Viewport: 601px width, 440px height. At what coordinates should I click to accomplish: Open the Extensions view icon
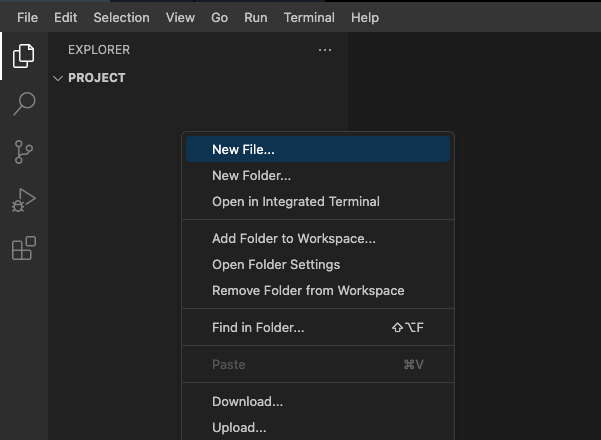[x=23, y=248]
